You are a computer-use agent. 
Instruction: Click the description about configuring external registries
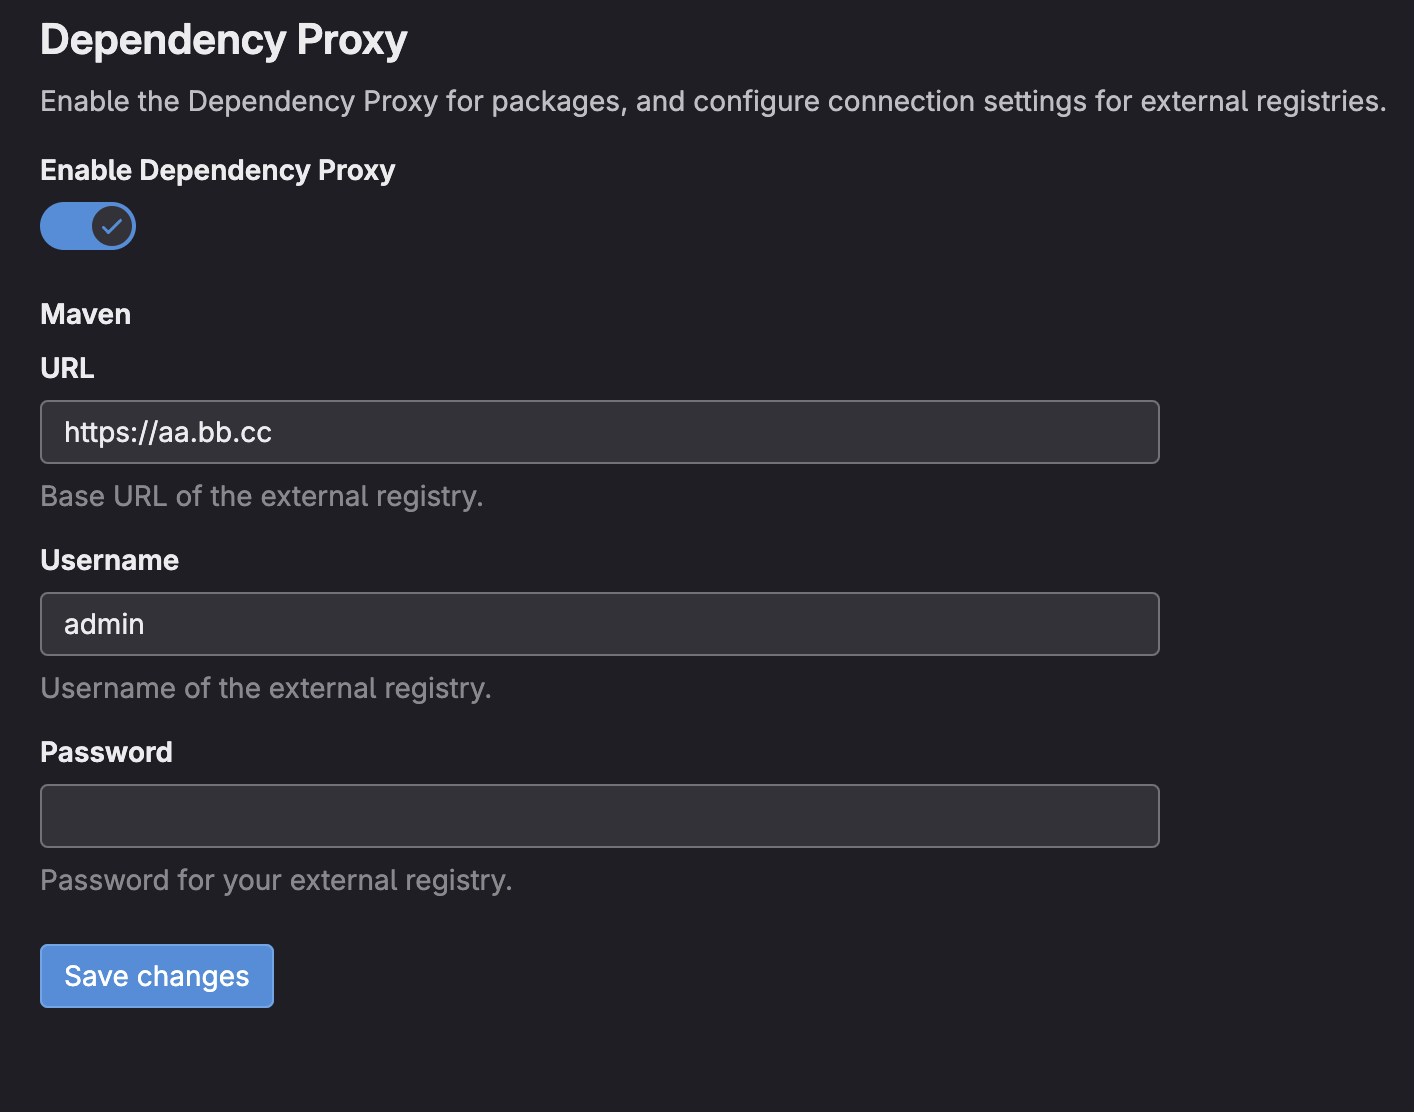pyautogui.click(x=713, y=101)
